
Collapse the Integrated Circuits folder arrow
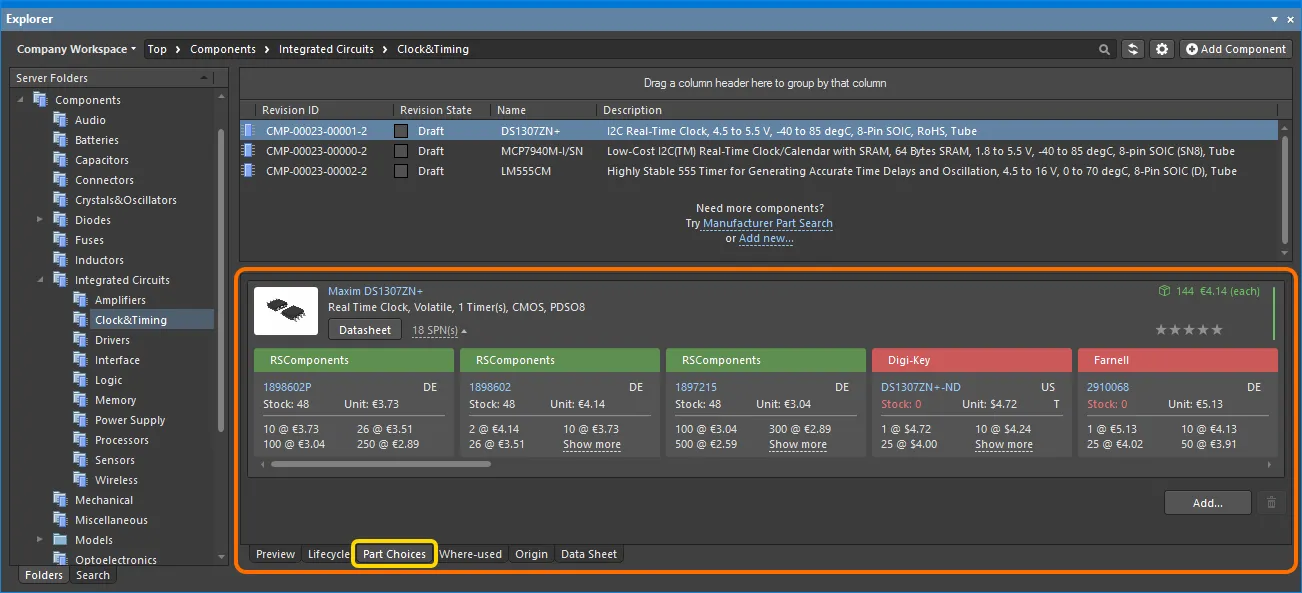40,280
